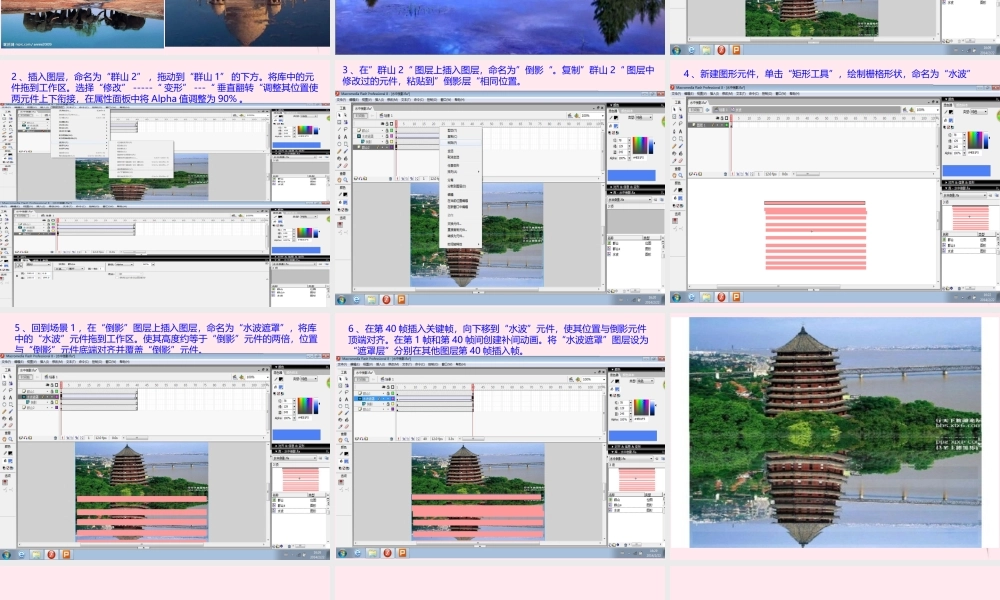Screen dimensions: 1000x600
Task: Select the Text (A) tool in step 4 screenshot
Action: click(x=680, y=131)
